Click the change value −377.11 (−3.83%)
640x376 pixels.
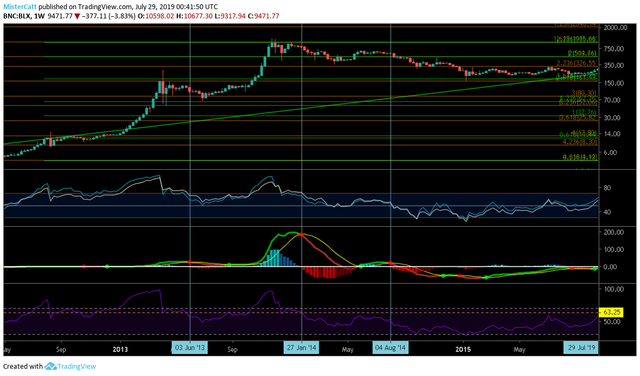(109, 16)
